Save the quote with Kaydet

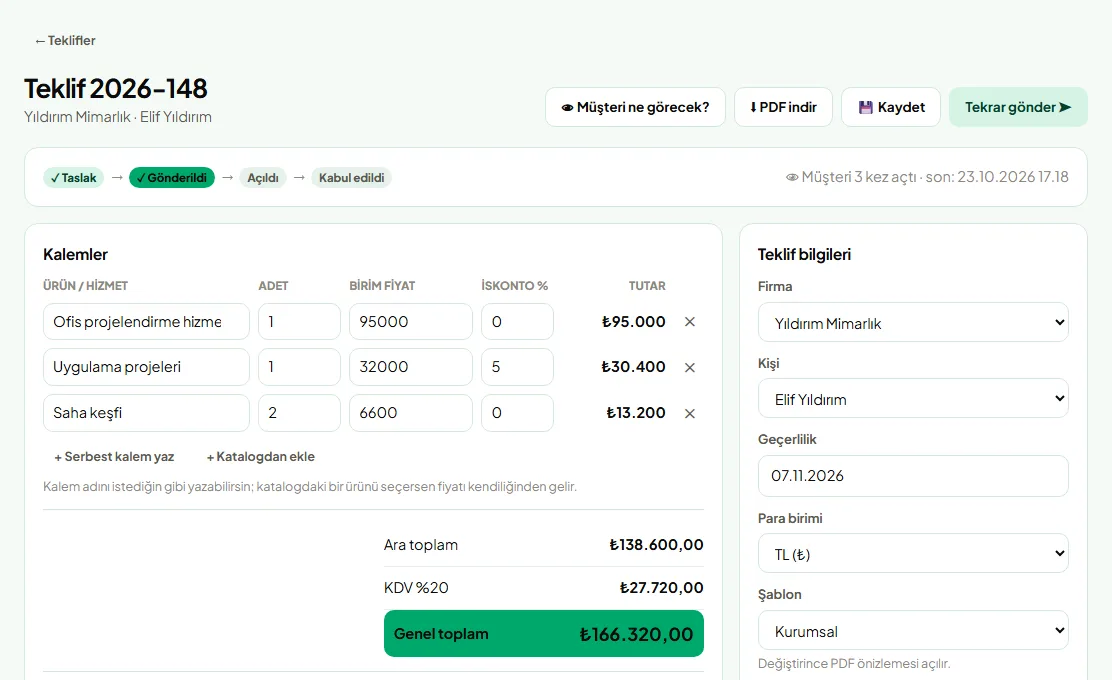coord(891,107)
